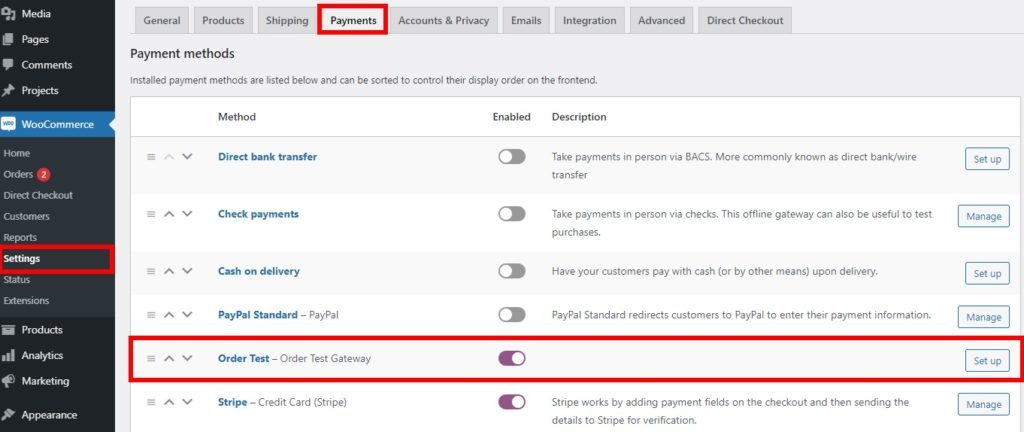Open Direct Checkout in sidebar submenu
Image resolution: width=1024 pixels, height=432 pixels.
(x=38, y=195)
